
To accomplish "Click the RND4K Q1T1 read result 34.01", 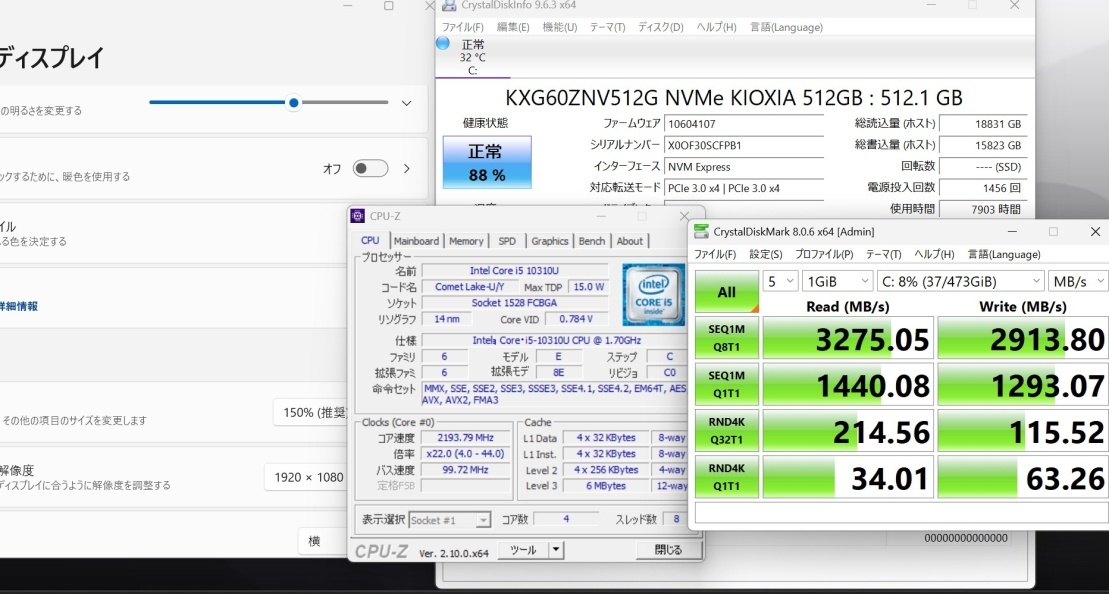I will [x=849, y=477].
